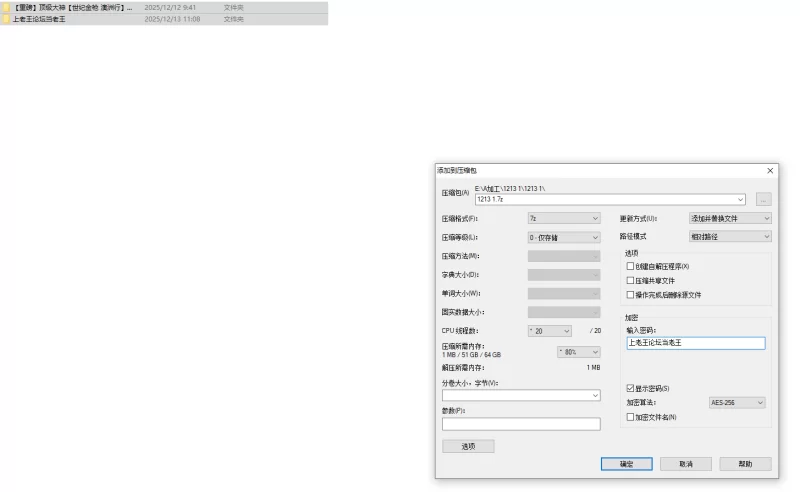The height and width of the screenshot is (492, 800).
Task: Click the disabled 固实数据大小 dropdown
Action: pyautogui.click(x=564, y=312)
